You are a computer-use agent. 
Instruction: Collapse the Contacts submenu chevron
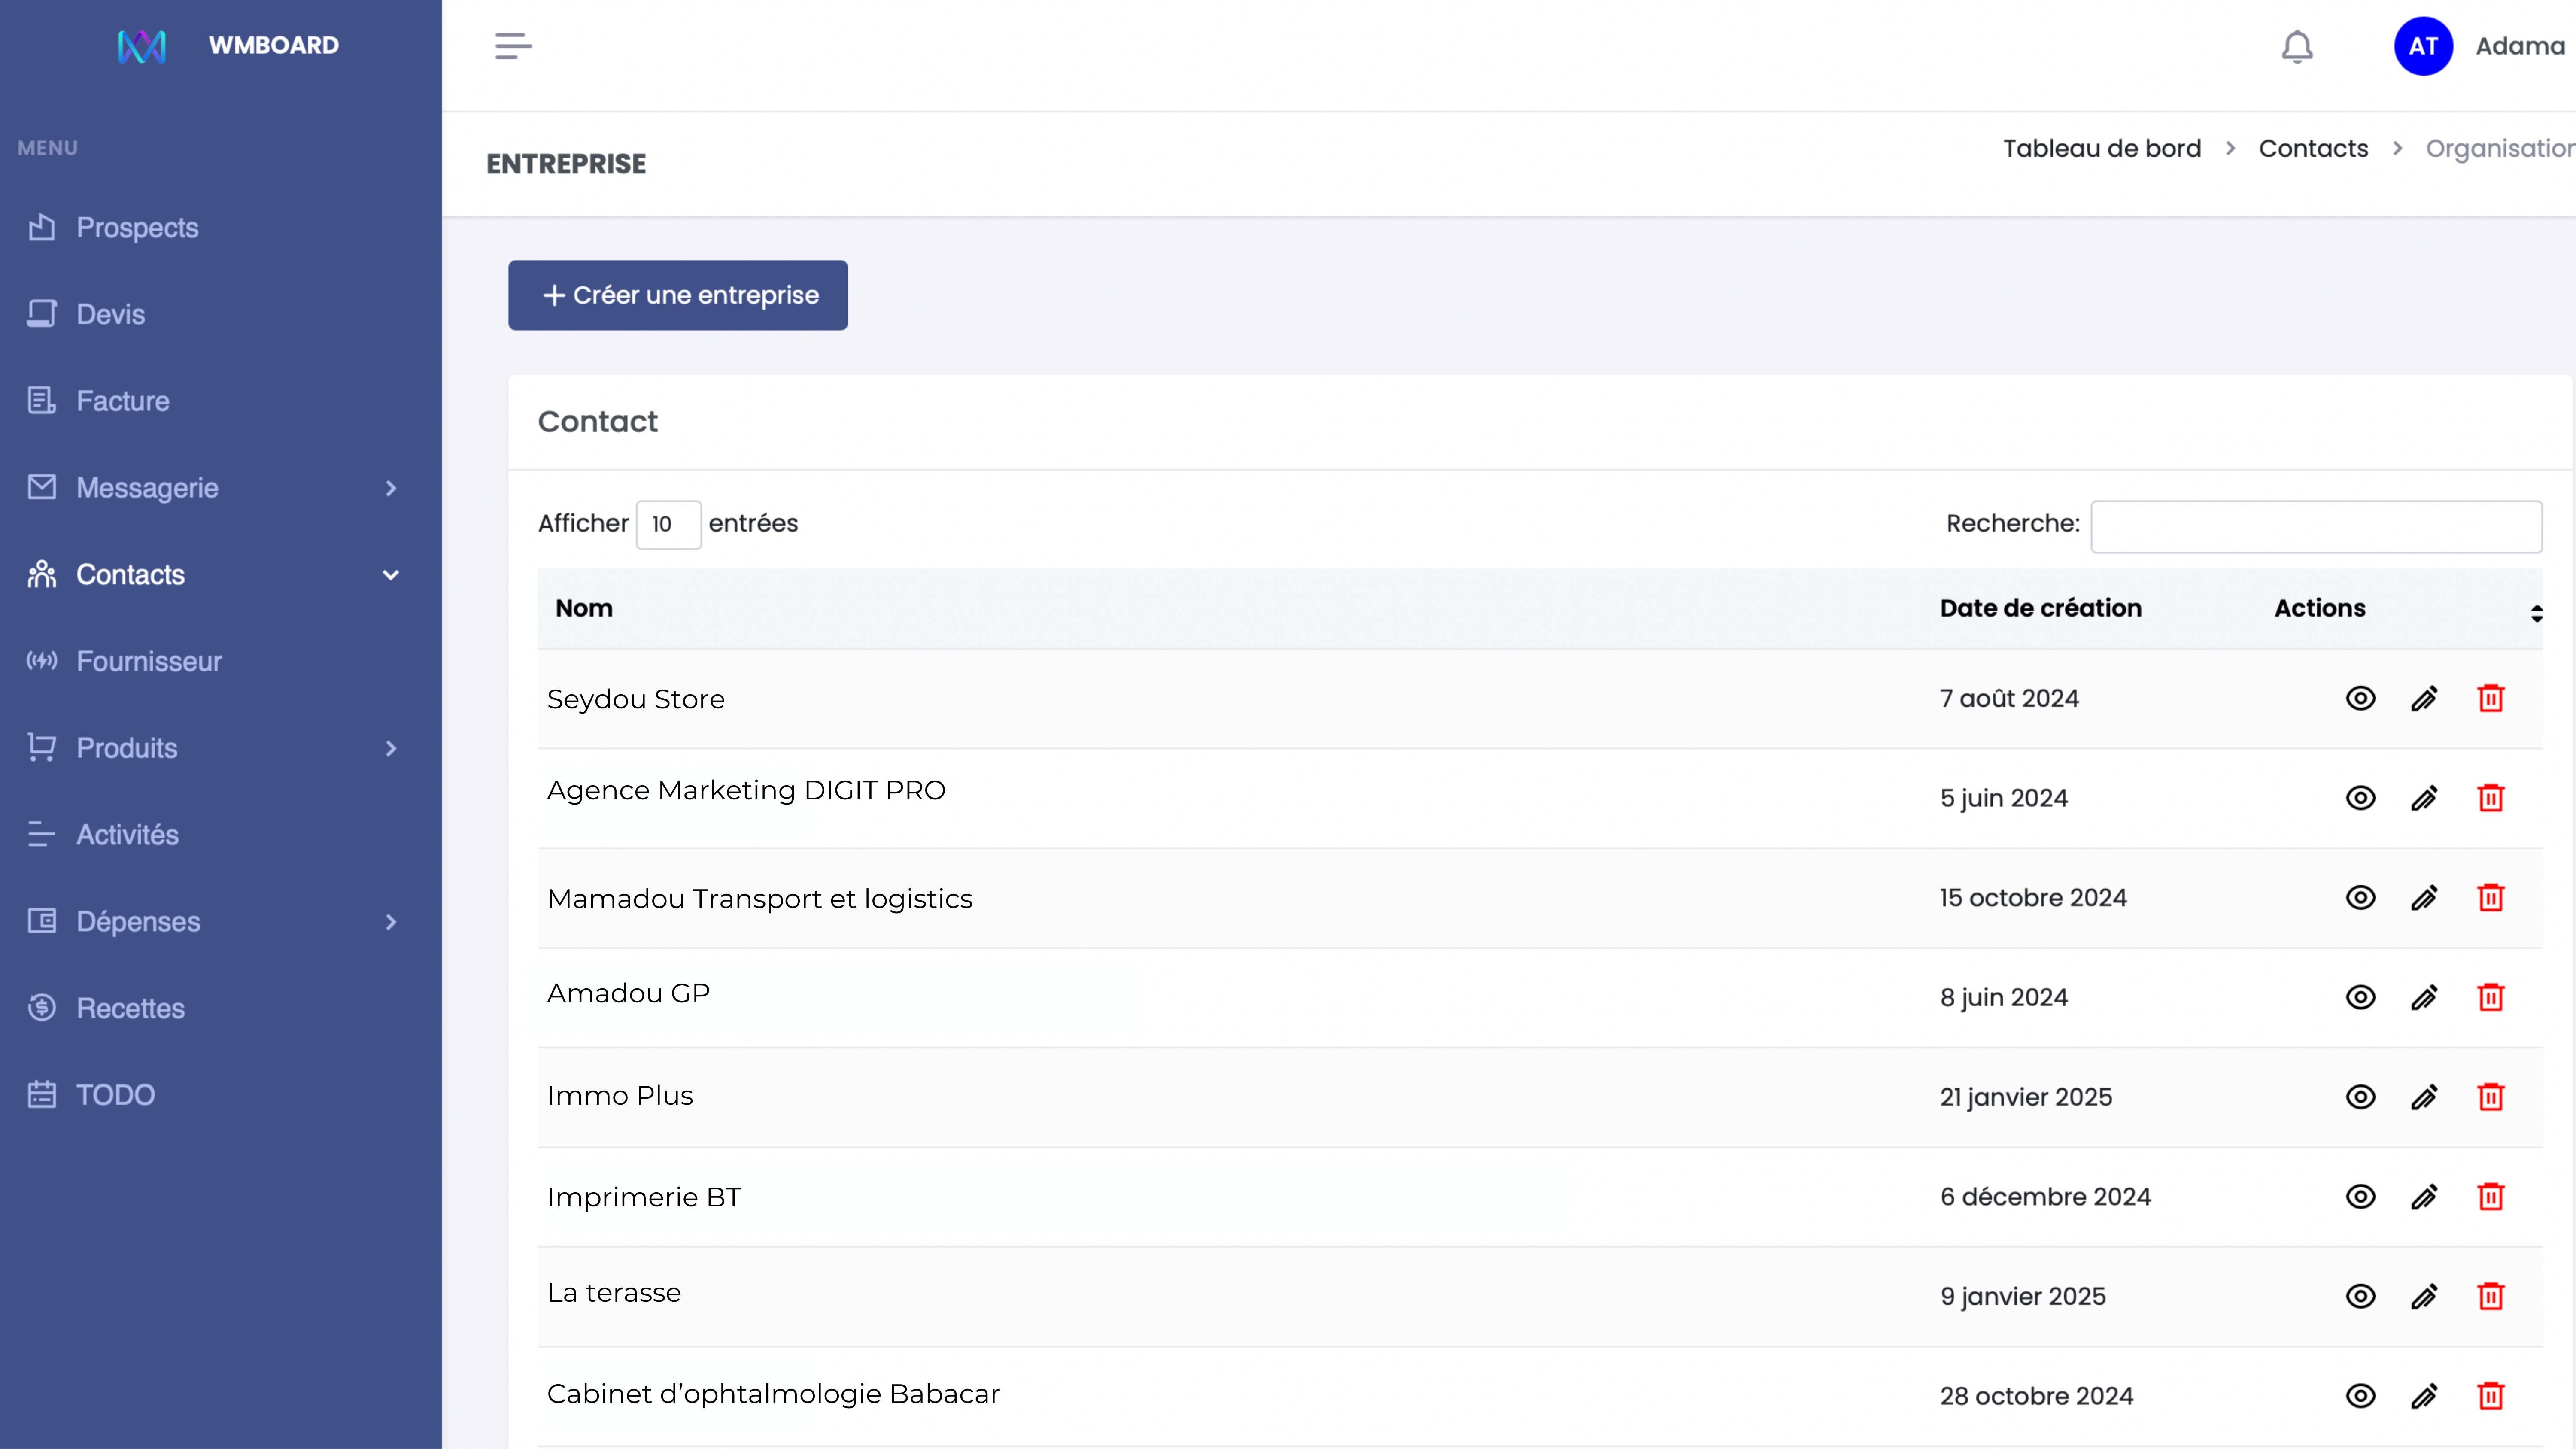tap(391, 575)
